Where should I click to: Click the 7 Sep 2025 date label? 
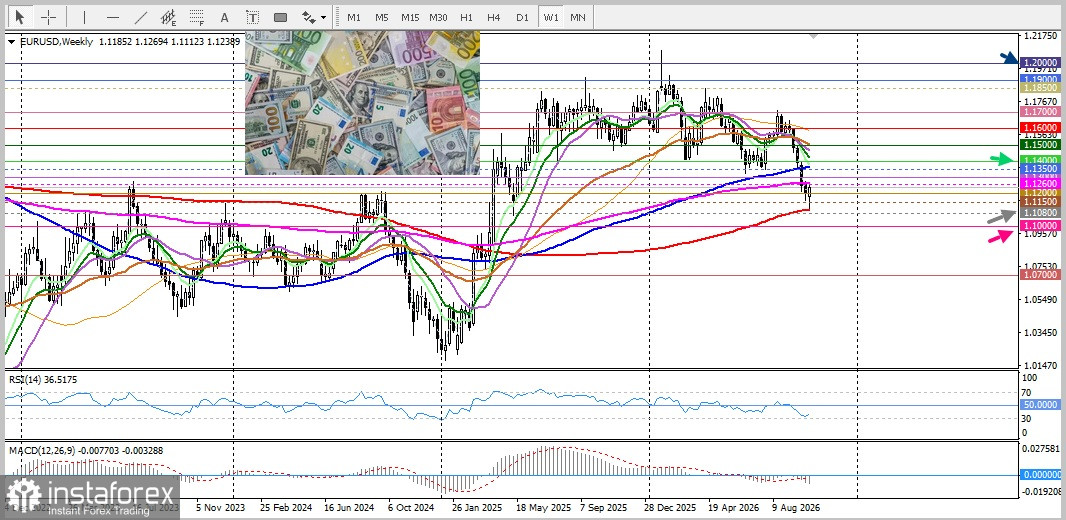pos(604,507)
